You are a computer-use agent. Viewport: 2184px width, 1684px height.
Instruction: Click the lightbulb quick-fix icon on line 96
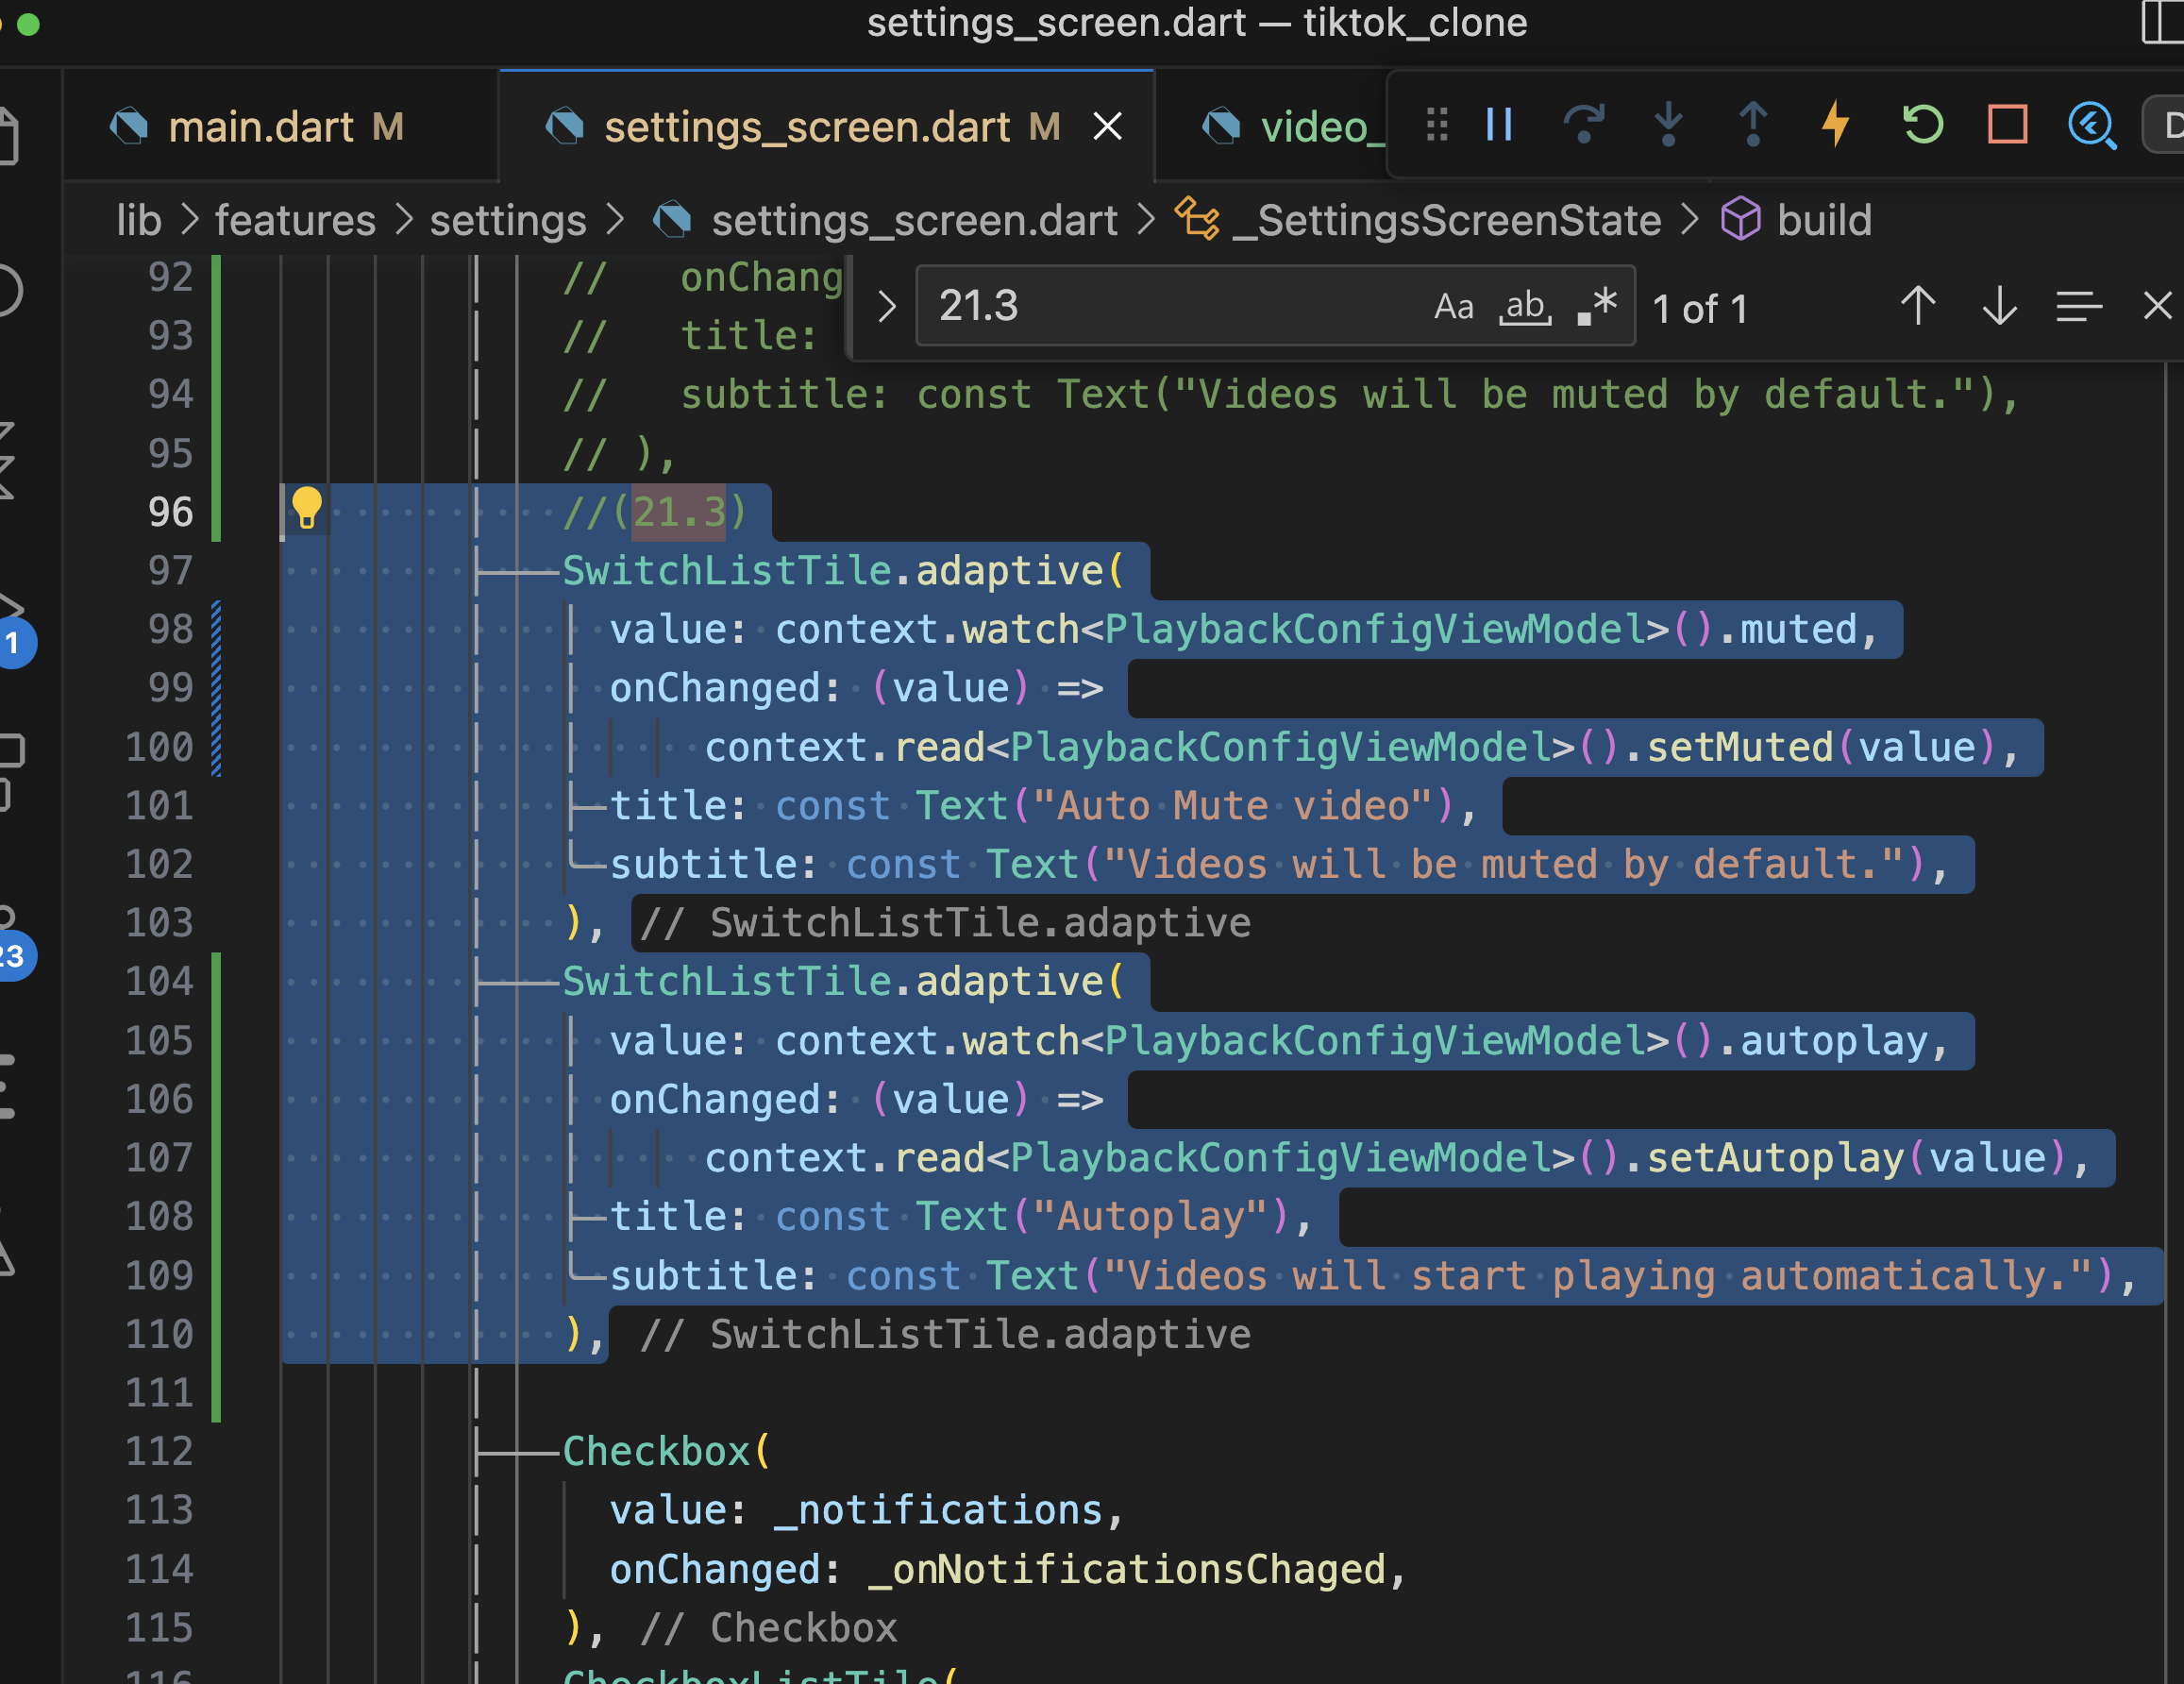[306, 508]
